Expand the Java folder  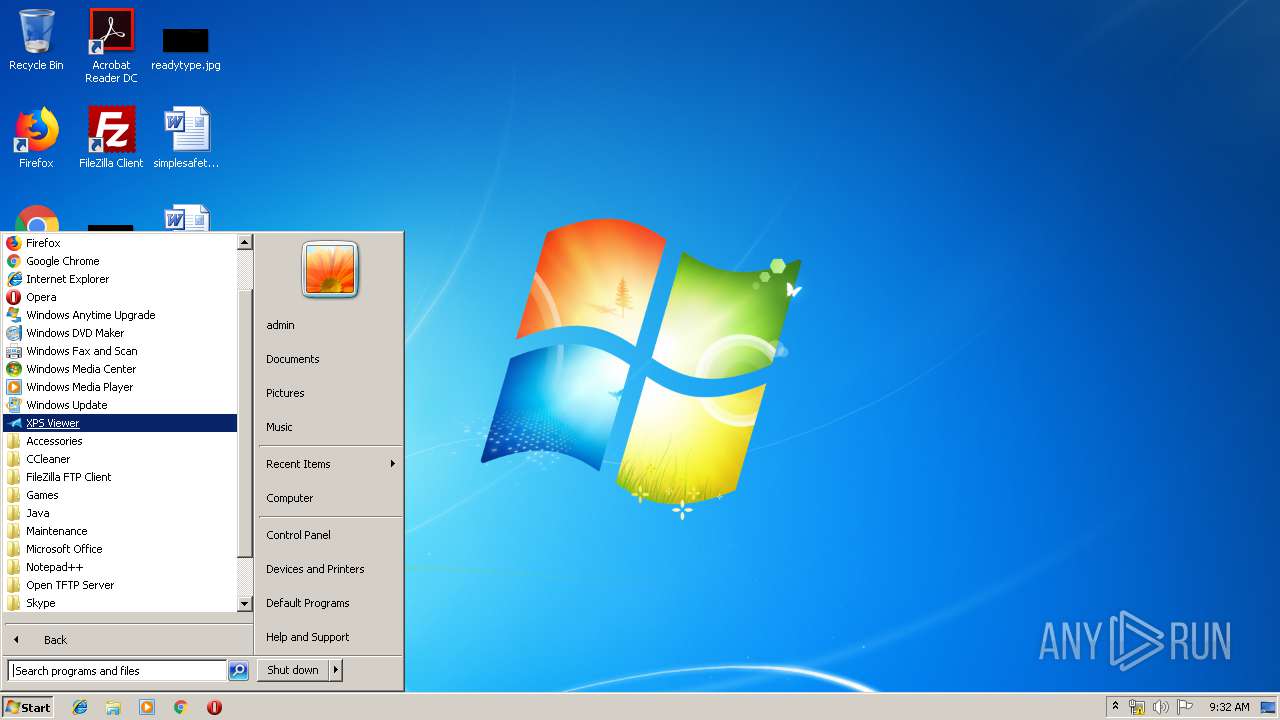click(x=120, y=513)
